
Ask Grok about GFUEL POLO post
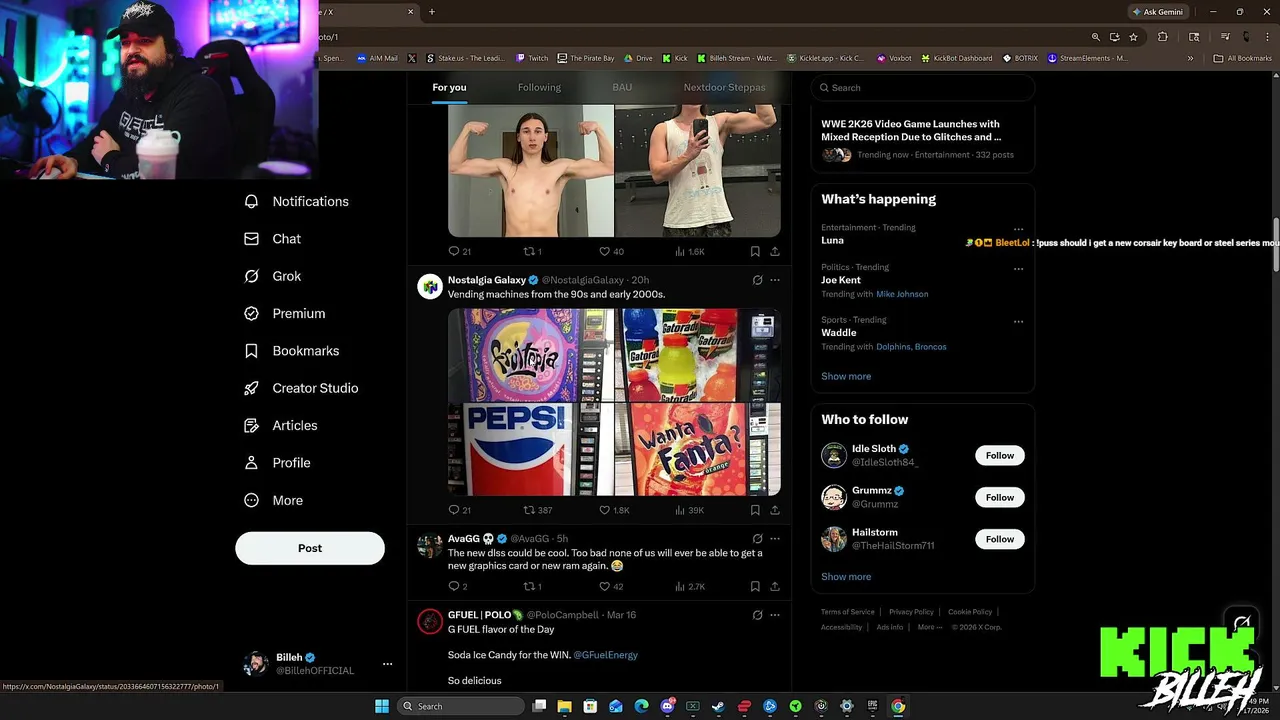[x=757, y=615]
